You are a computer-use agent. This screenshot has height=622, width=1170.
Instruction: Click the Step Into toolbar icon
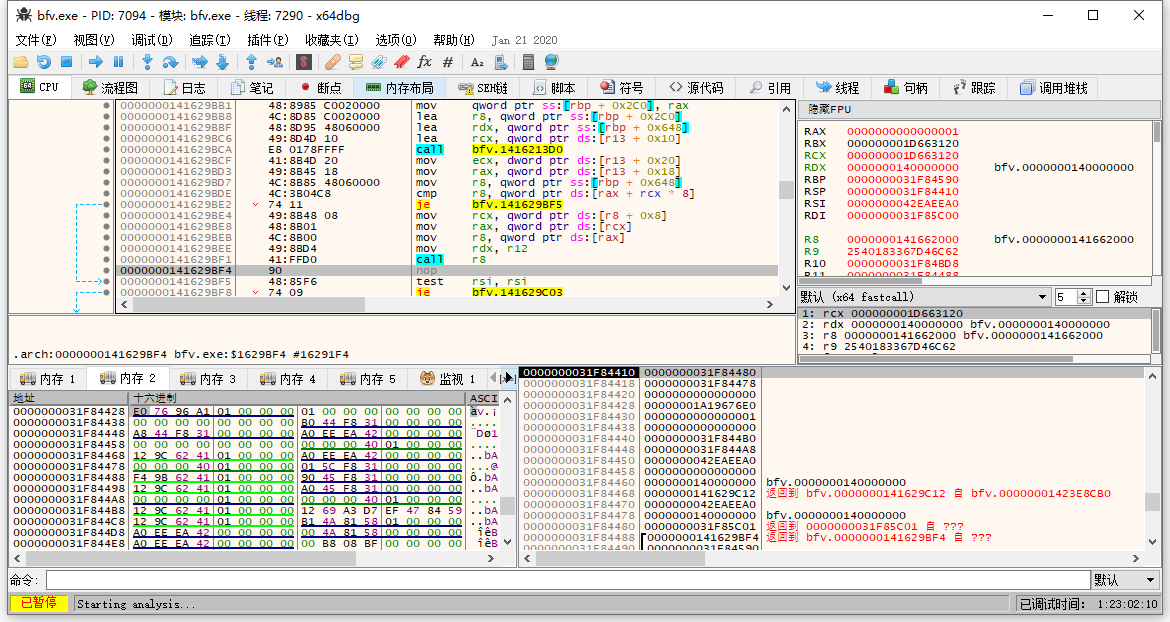[147, 62]
